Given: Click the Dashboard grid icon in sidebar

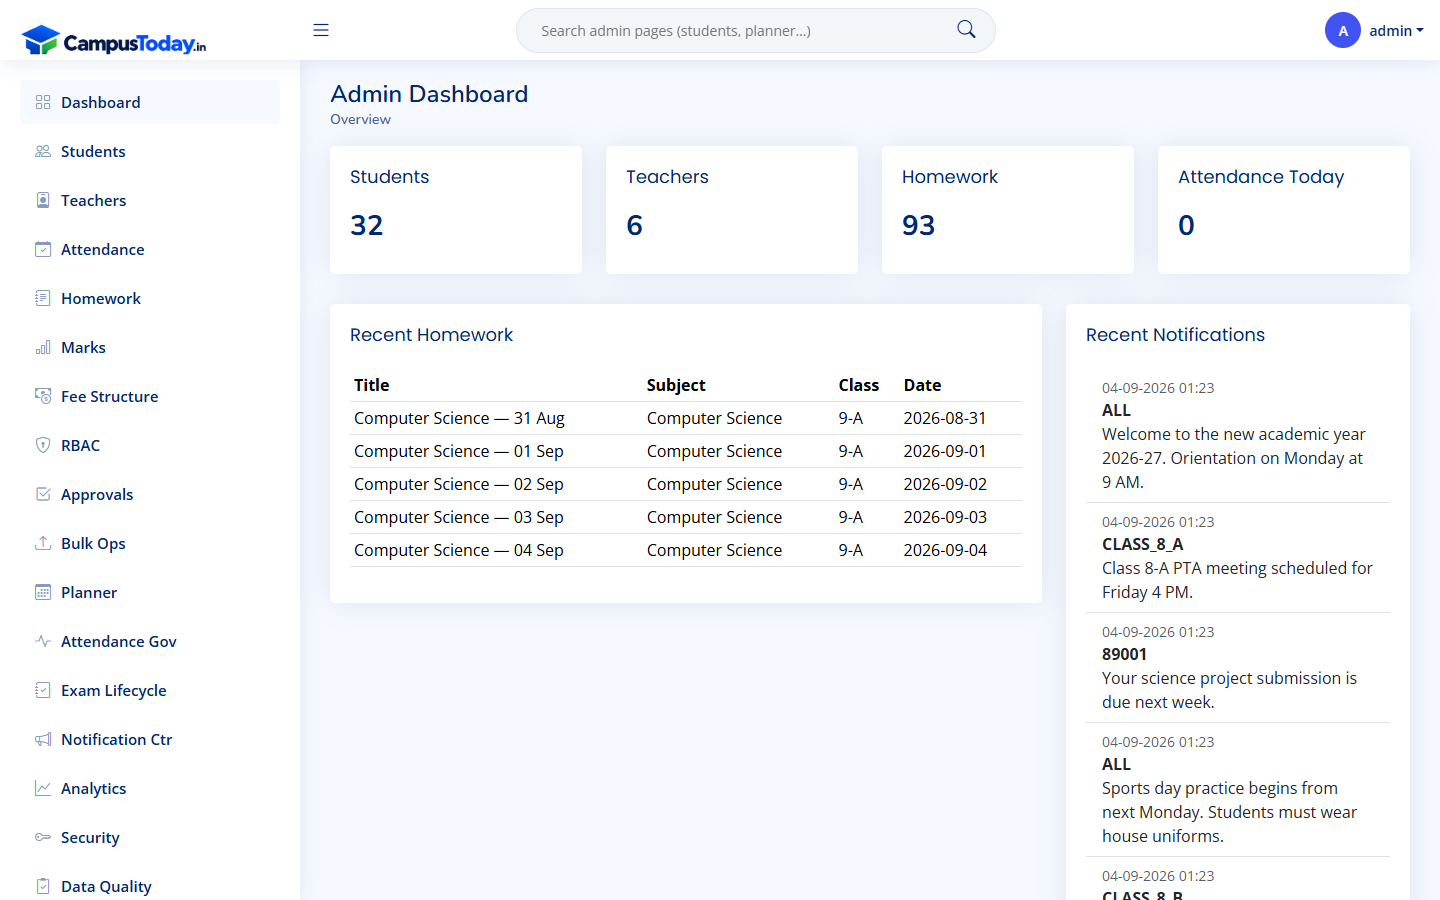Looking at the screenshot, I should [43, 102].
